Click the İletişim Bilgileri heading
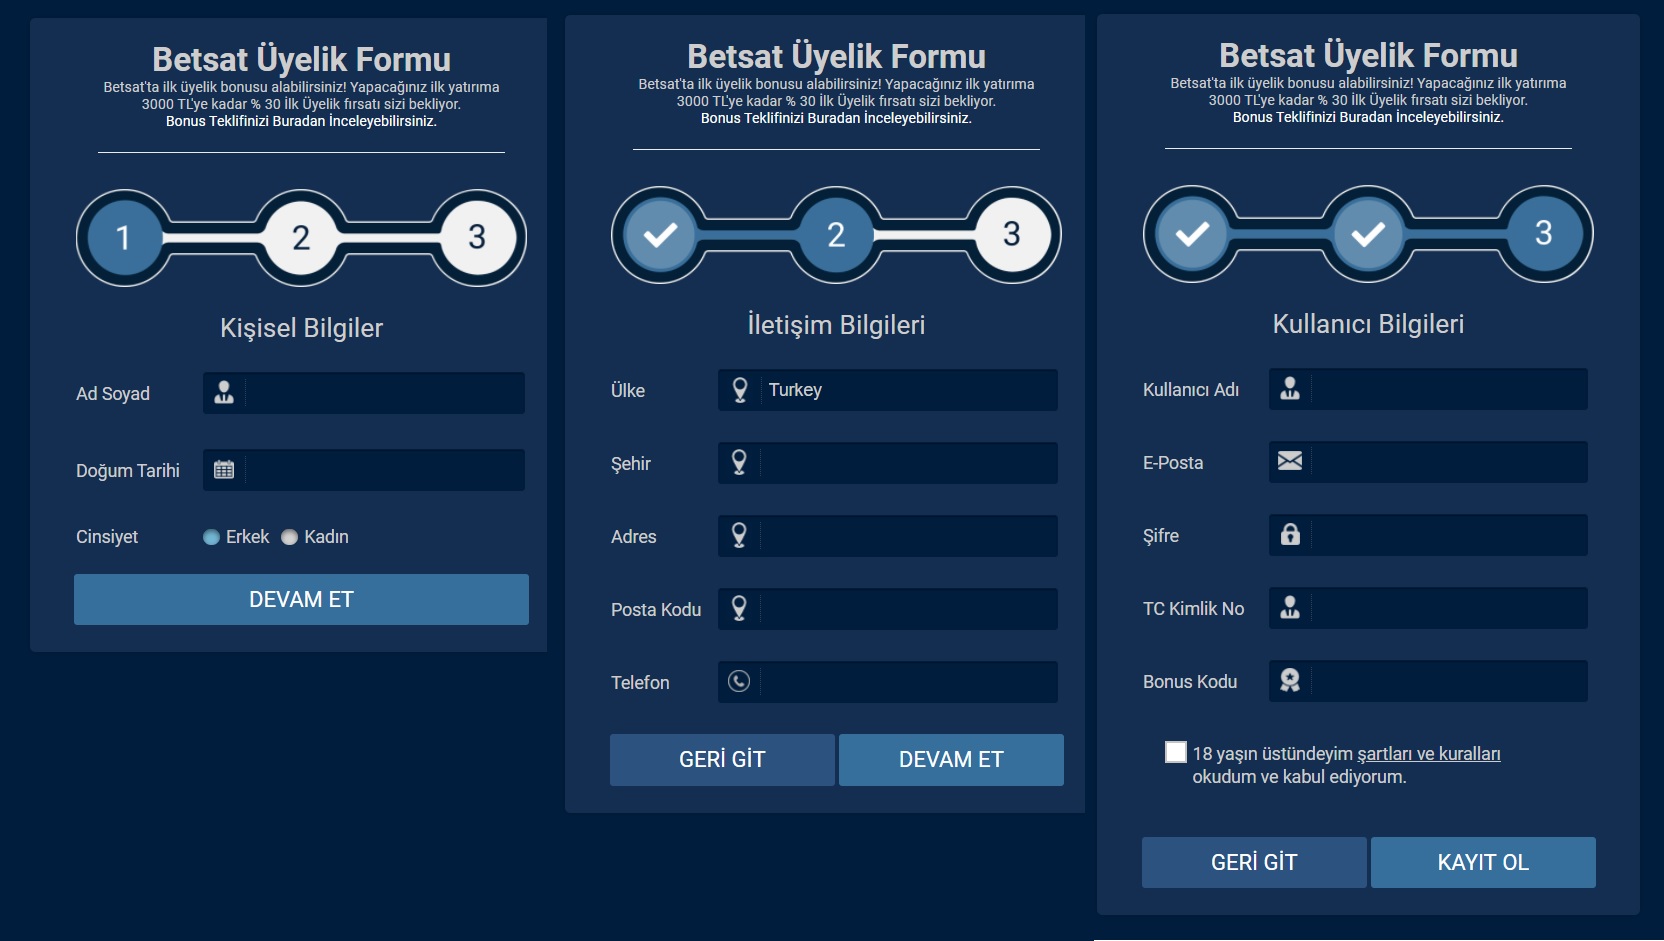The width and height of the screenshot is (1664, 941). (x=836, y=325)
